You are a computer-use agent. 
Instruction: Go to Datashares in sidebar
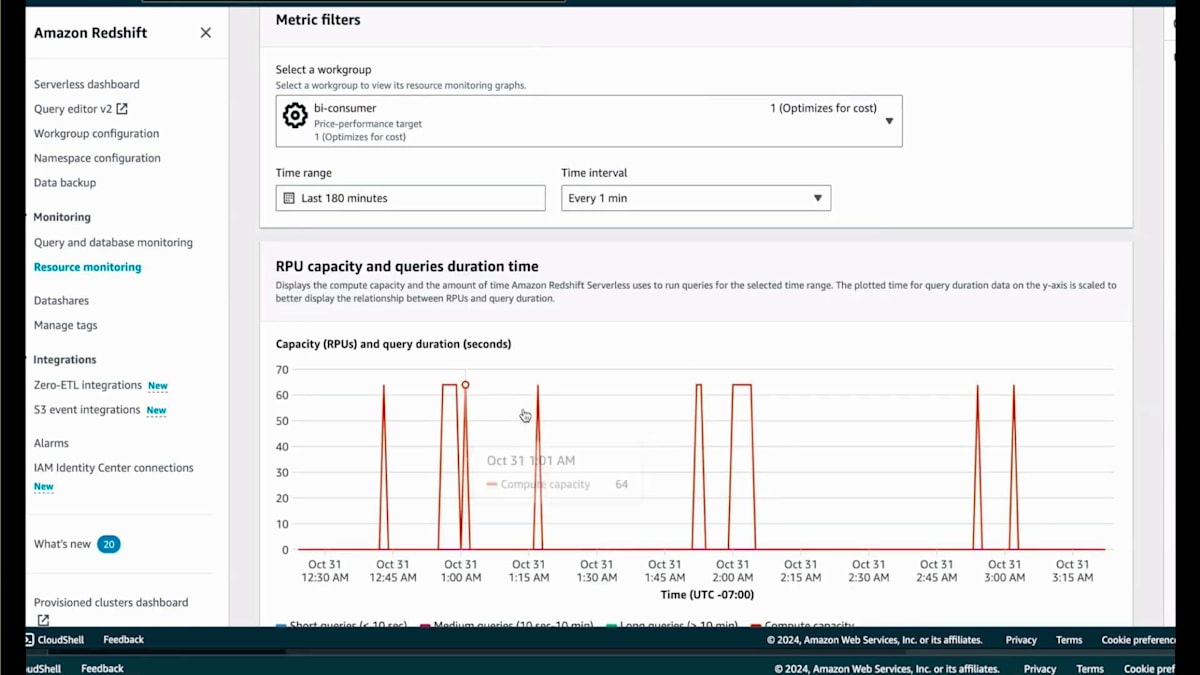click(x=61, y=300)
